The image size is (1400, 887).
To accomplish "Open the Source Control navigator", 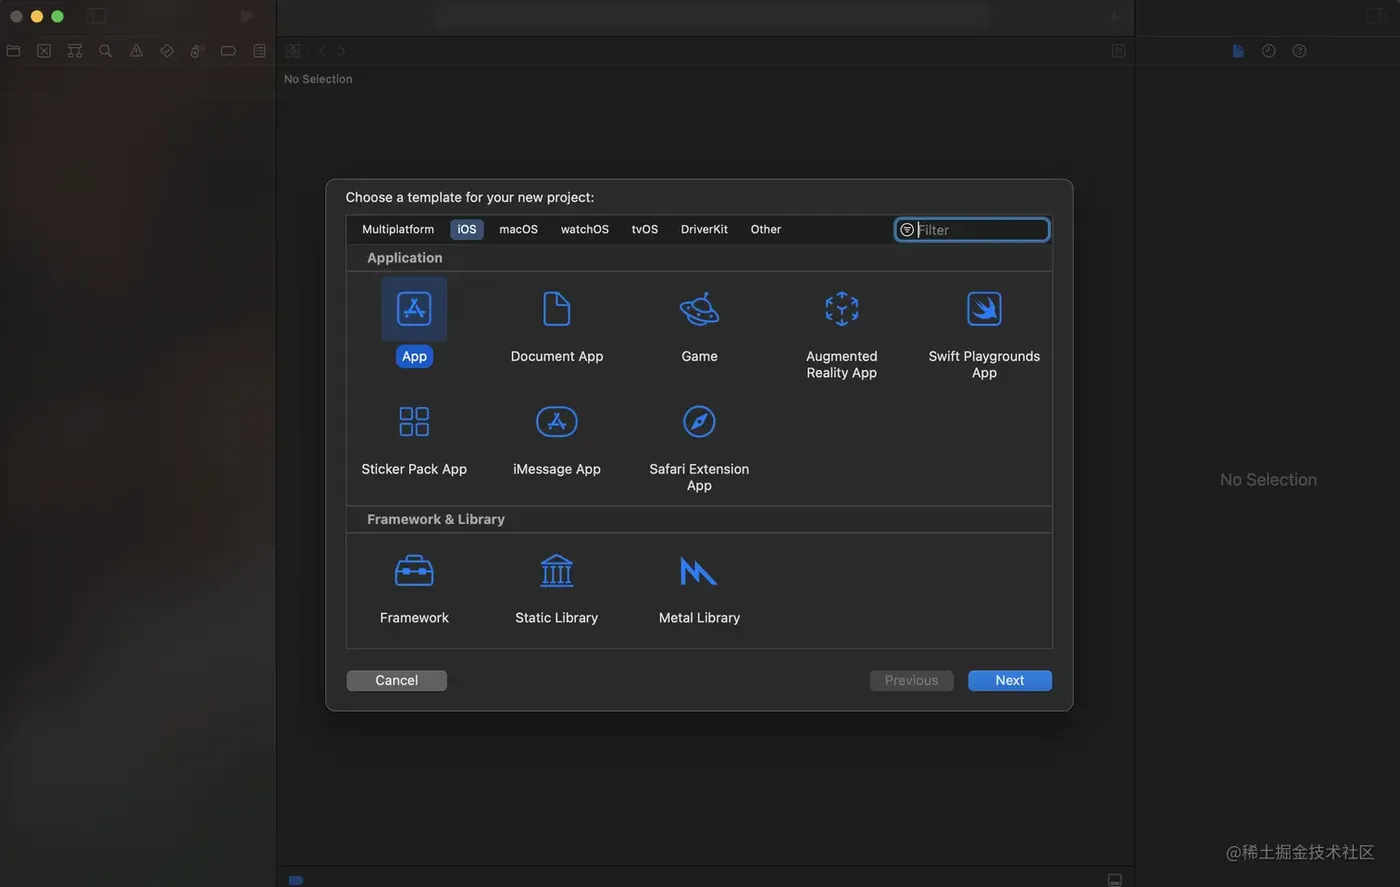I will click(44, 51).
